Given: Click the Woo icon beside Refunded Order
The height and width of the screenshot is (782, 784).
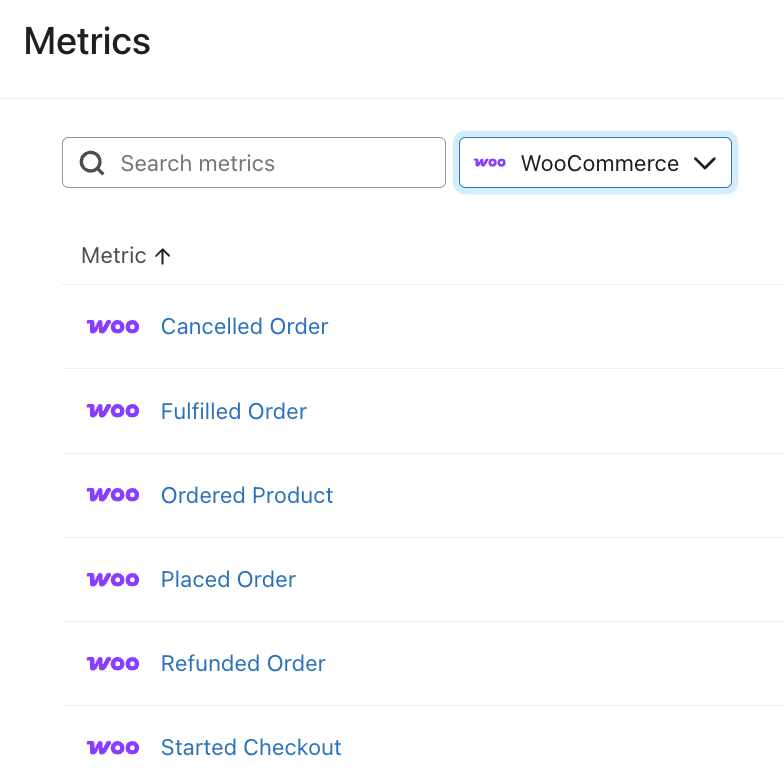Looking at the screenshot, I should click(x=113, y=663).
